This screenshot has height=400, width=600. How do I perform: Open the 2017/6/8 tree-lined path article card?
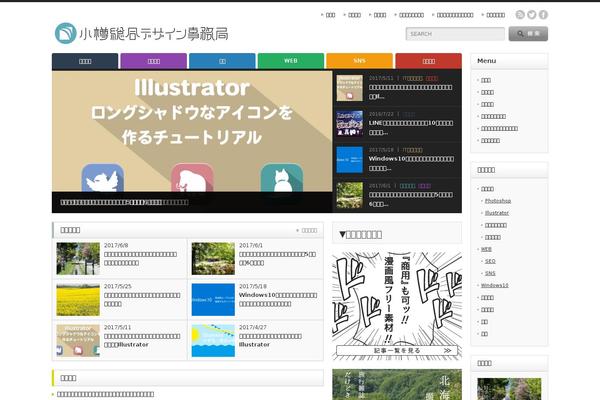pyautogui.click(x=120, y=258)
